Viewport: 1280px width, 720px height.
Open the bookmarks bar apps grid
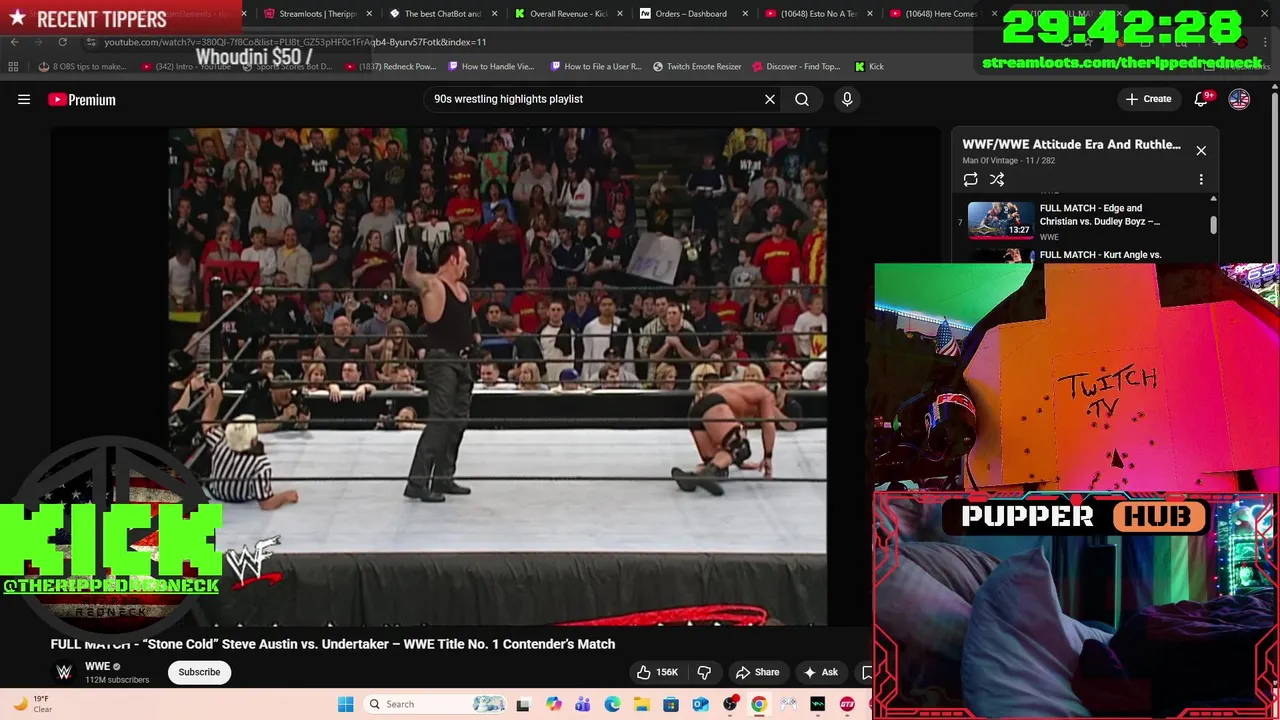(13, 67)
